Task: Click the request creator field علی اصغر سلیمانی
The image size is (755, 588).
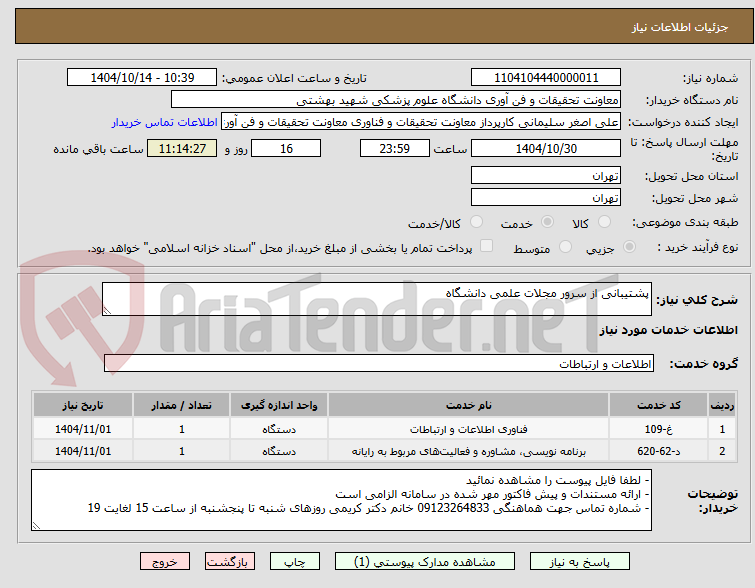Action: click(421, 122)
